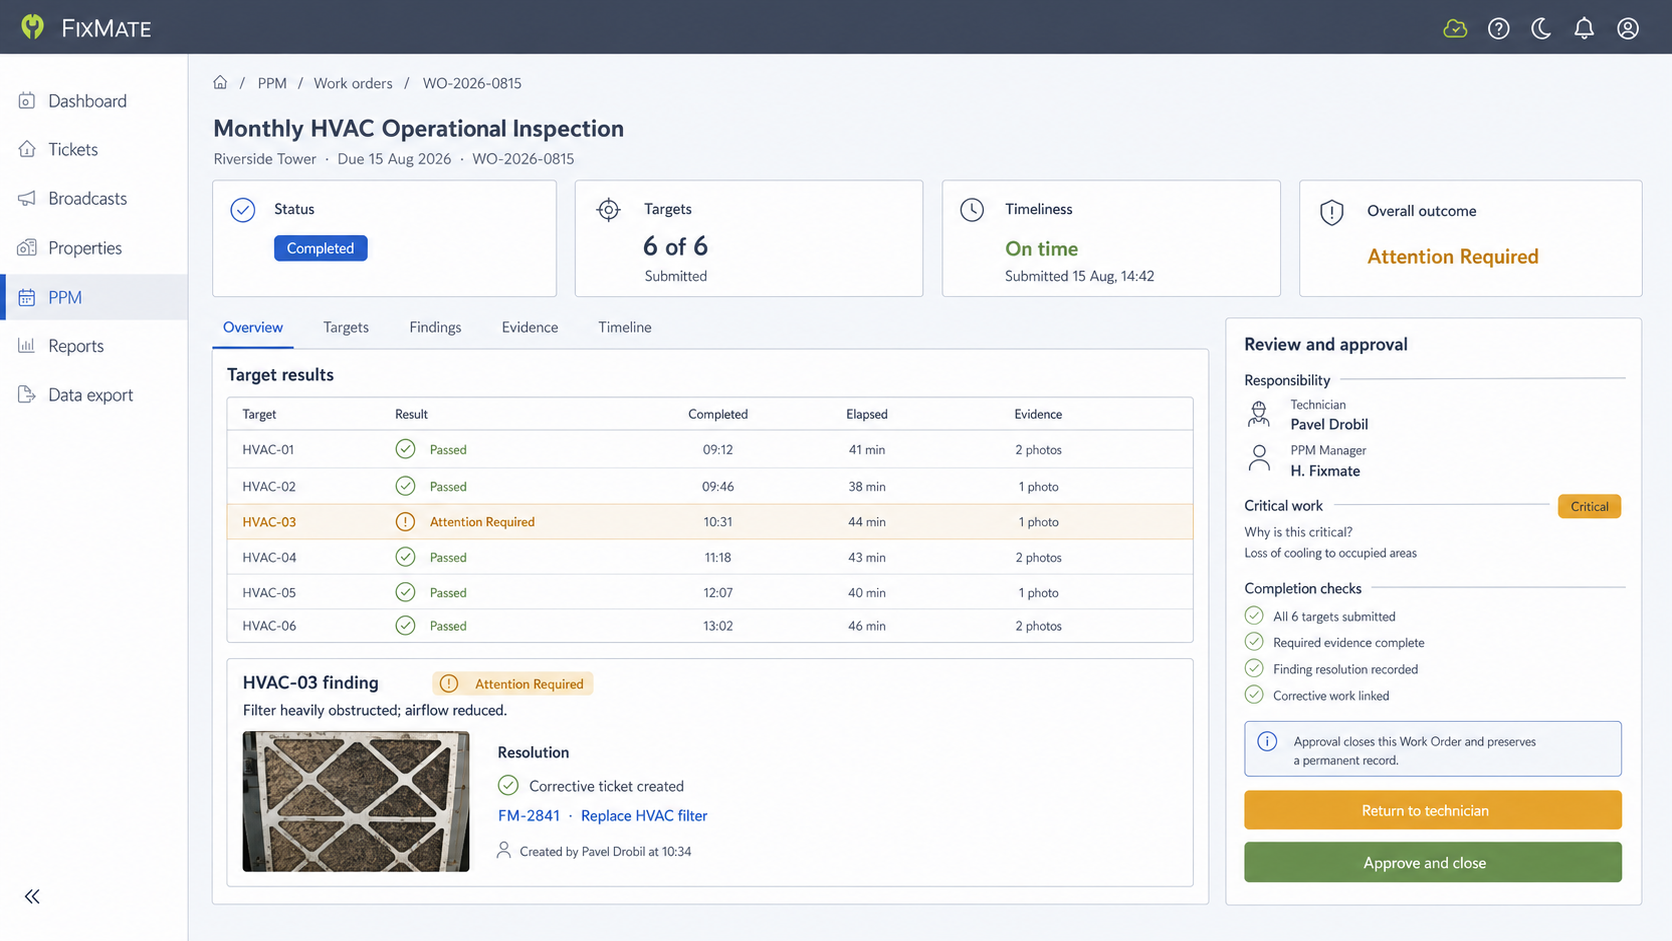Screen dimensions: 1672x941
Task: Click Return to technician button
Action: click(x=1432, y=810)
